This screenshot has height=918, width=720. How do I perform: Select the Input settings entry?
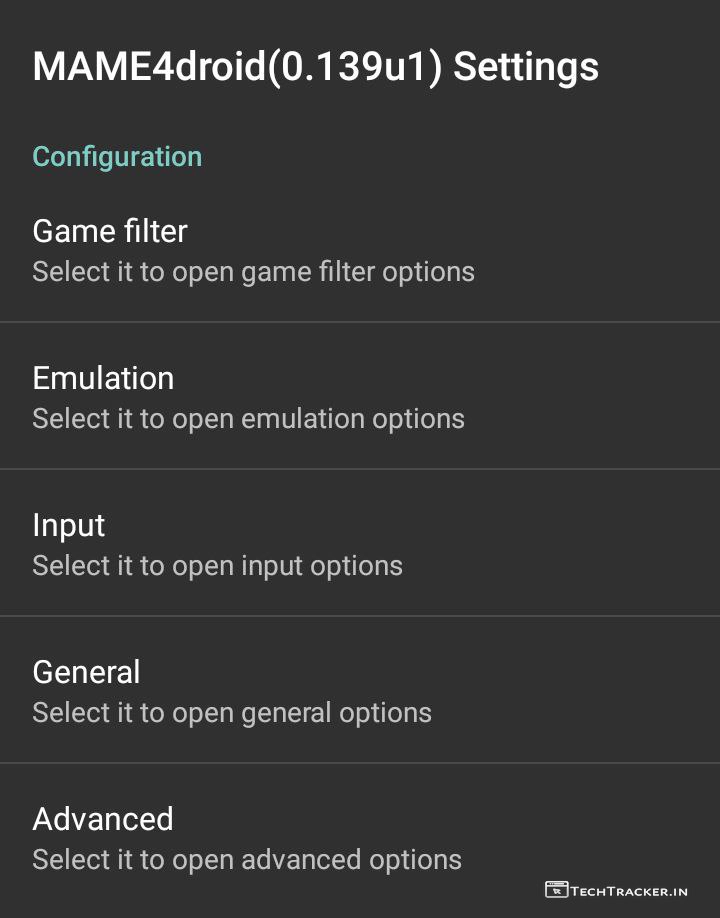(x=68, y=526)
